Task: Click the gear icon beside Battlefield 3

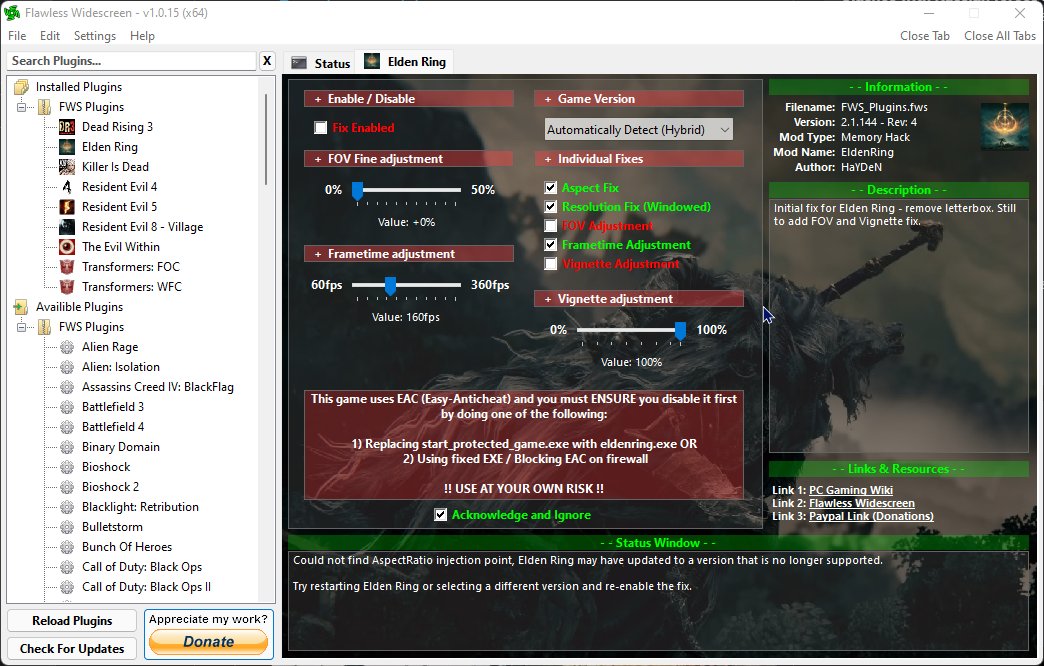Action: tap(67, 407)
